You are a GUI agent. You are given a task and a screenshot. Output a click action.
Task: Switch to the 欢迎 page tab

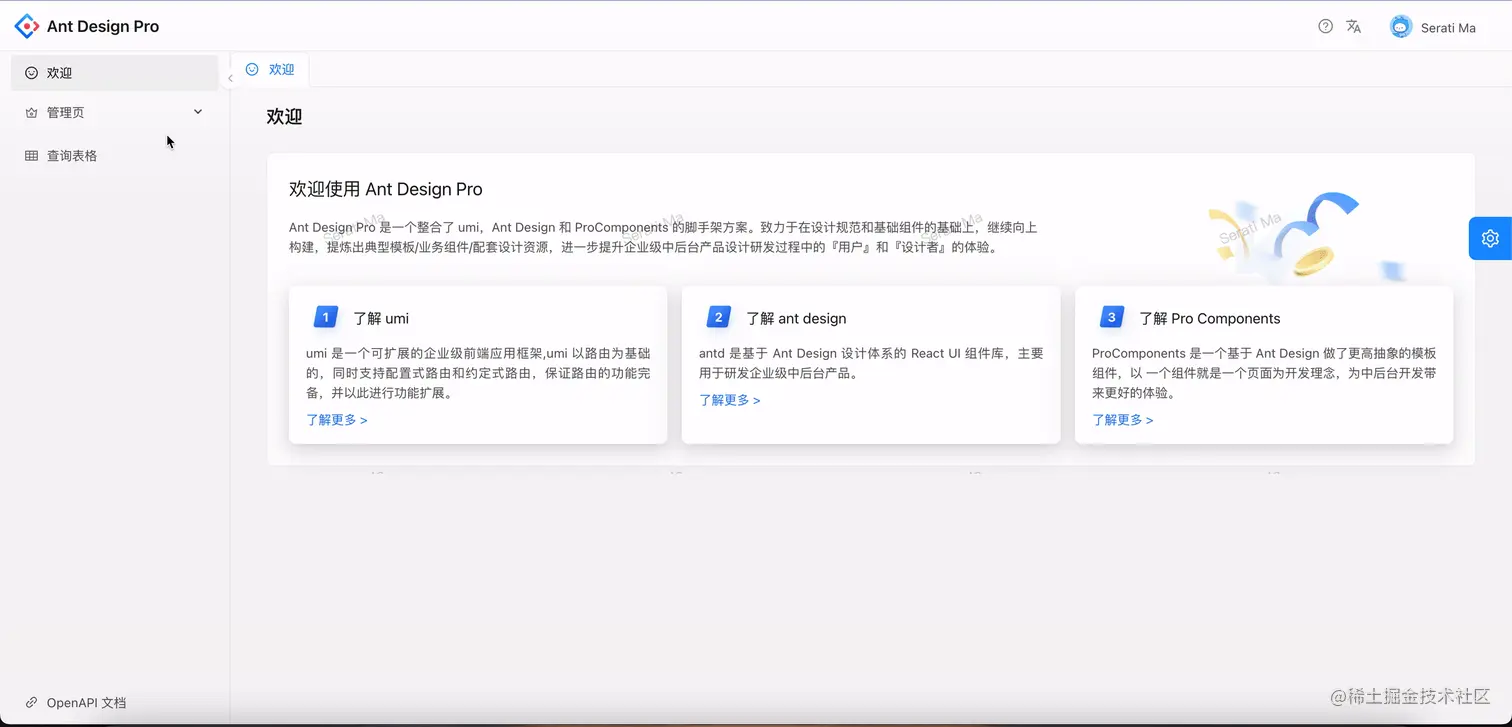[x=270, y=69]
